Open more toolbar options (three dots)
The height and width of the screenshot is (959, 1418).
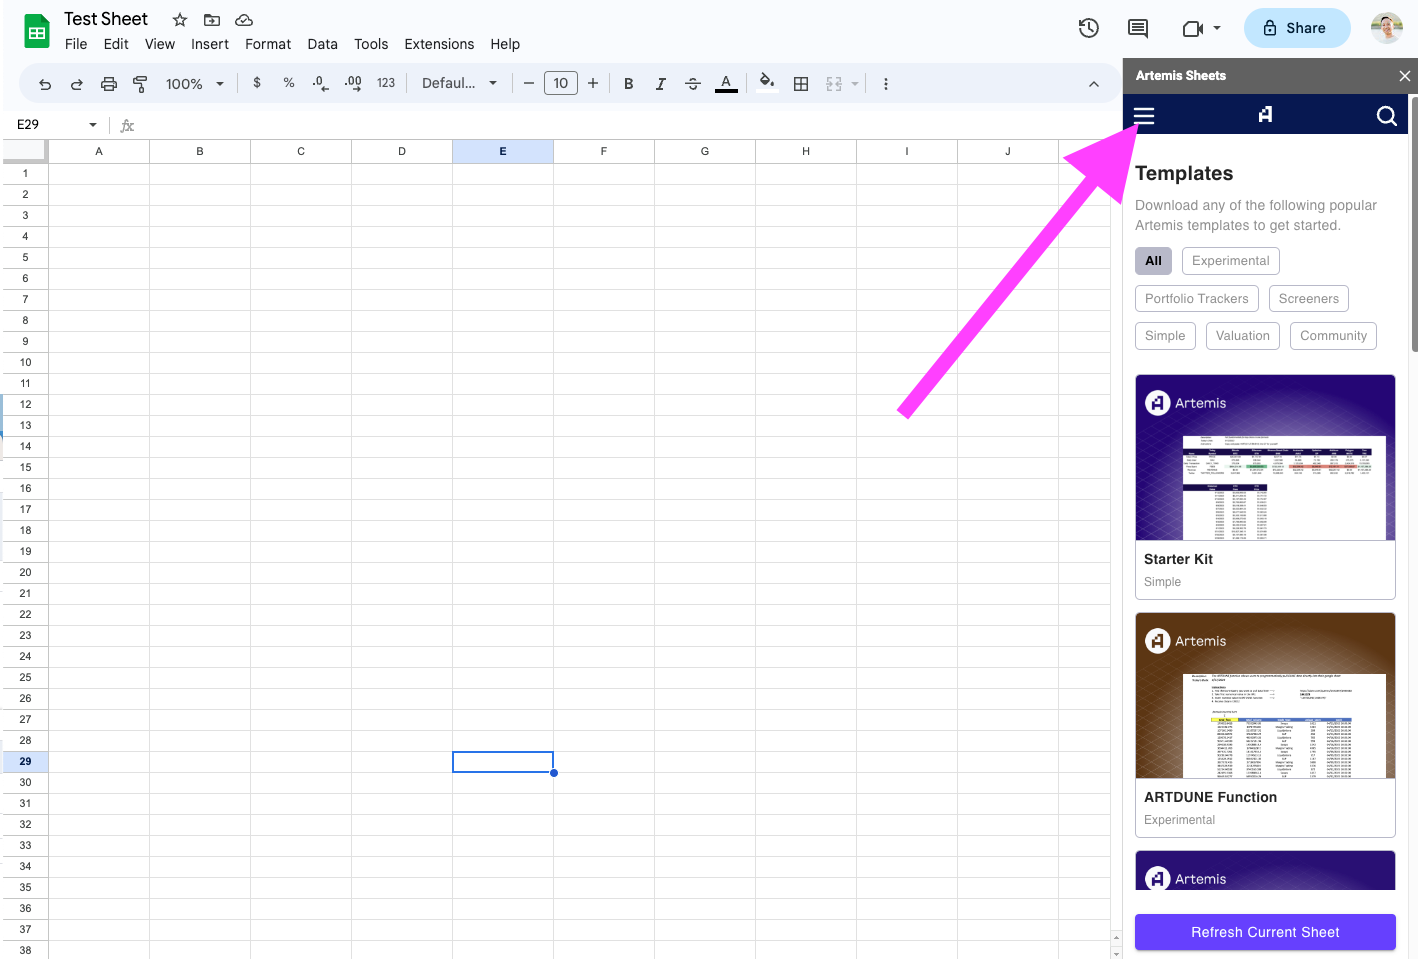pyautogui.click(x=886, y=84)
